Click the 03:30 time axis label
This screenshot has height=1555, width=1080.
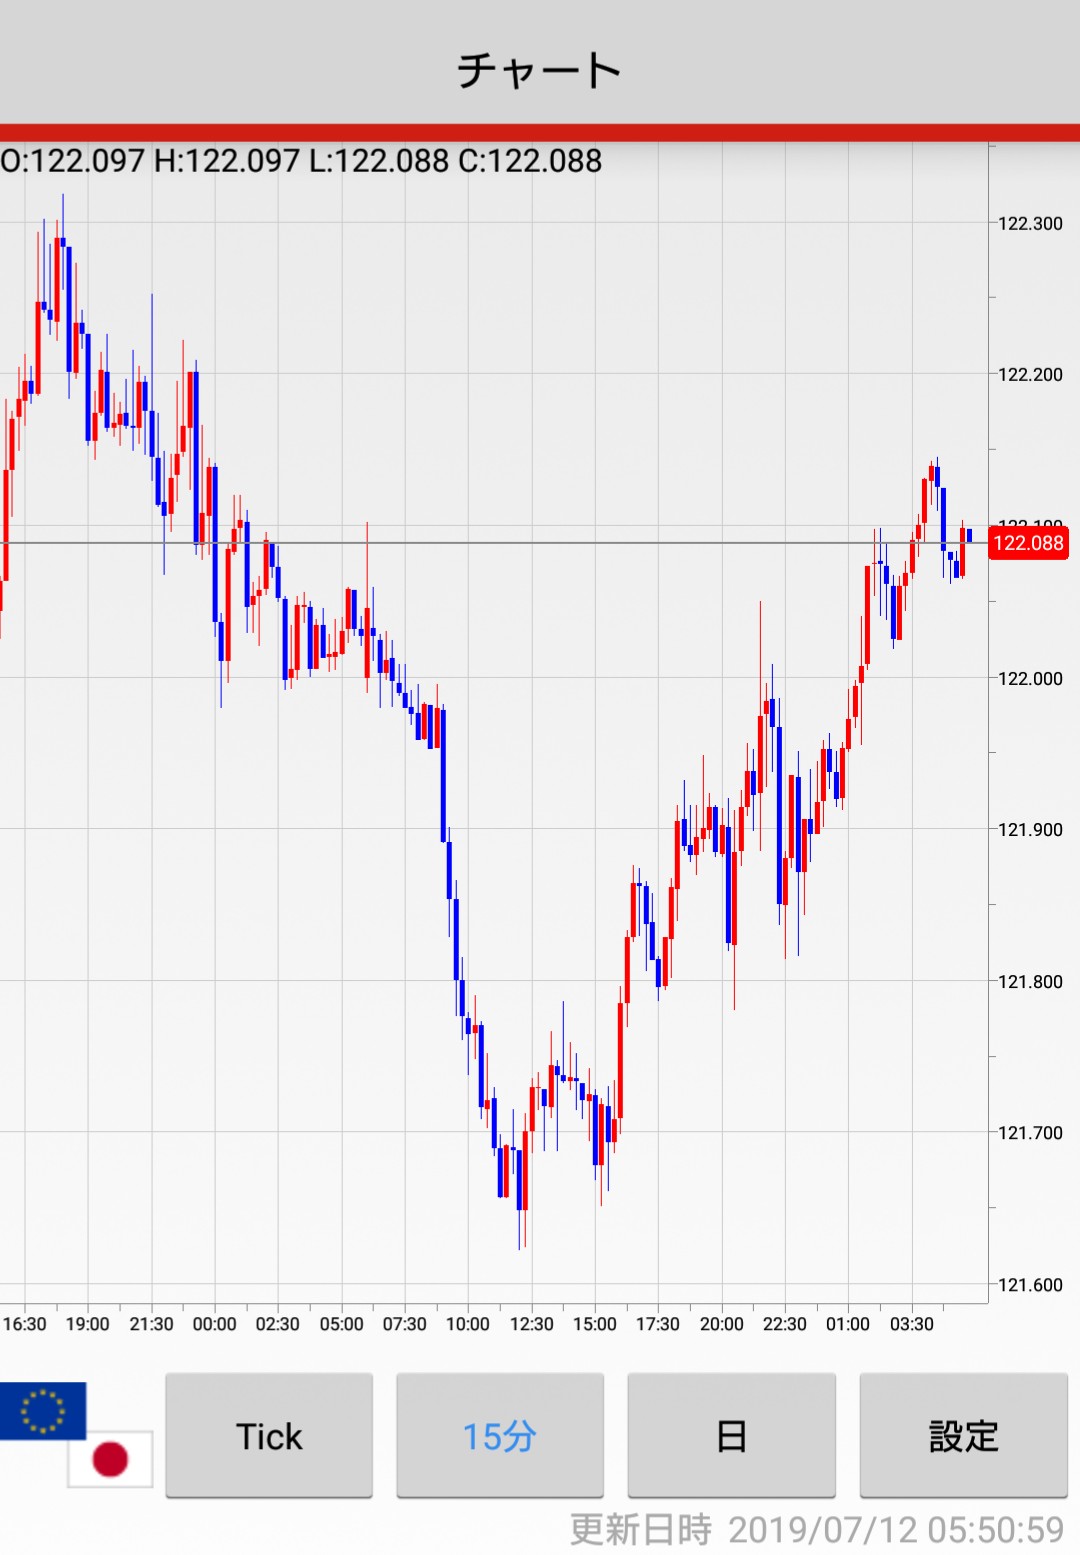(x=911, y=1324)
